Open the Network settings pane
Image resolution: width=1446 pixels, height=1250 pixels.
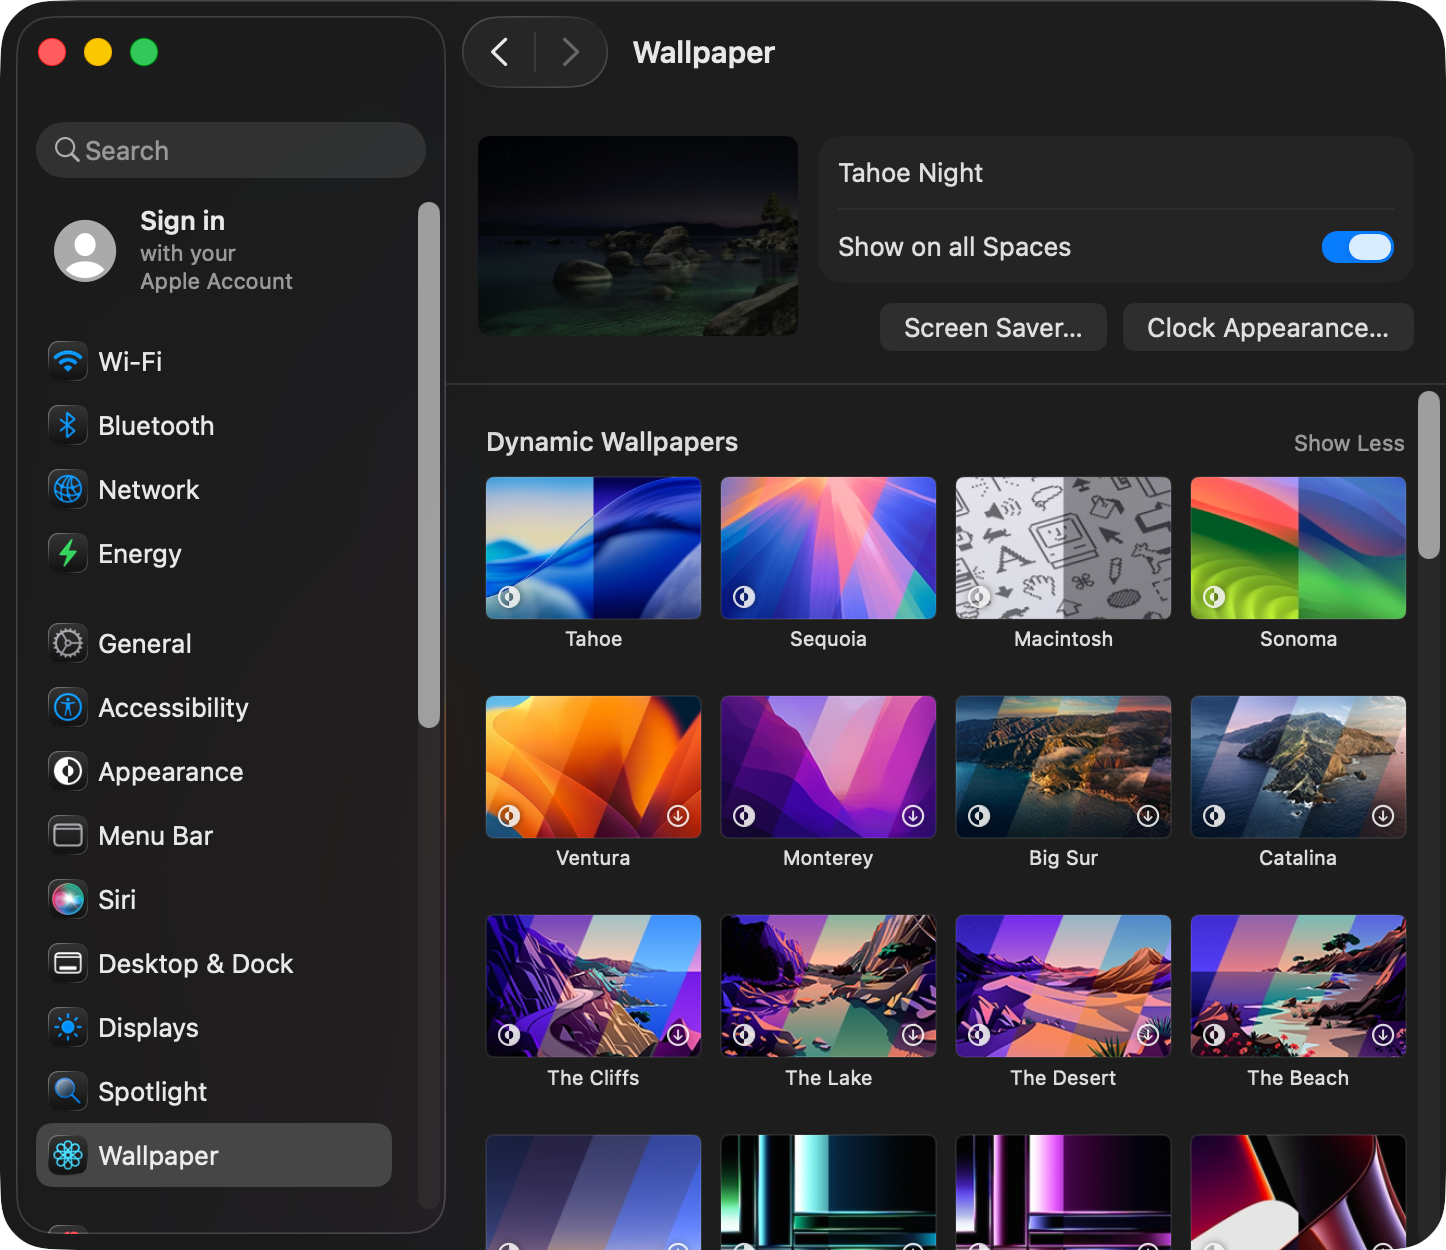pyautogui.click(x=214, y=489)
